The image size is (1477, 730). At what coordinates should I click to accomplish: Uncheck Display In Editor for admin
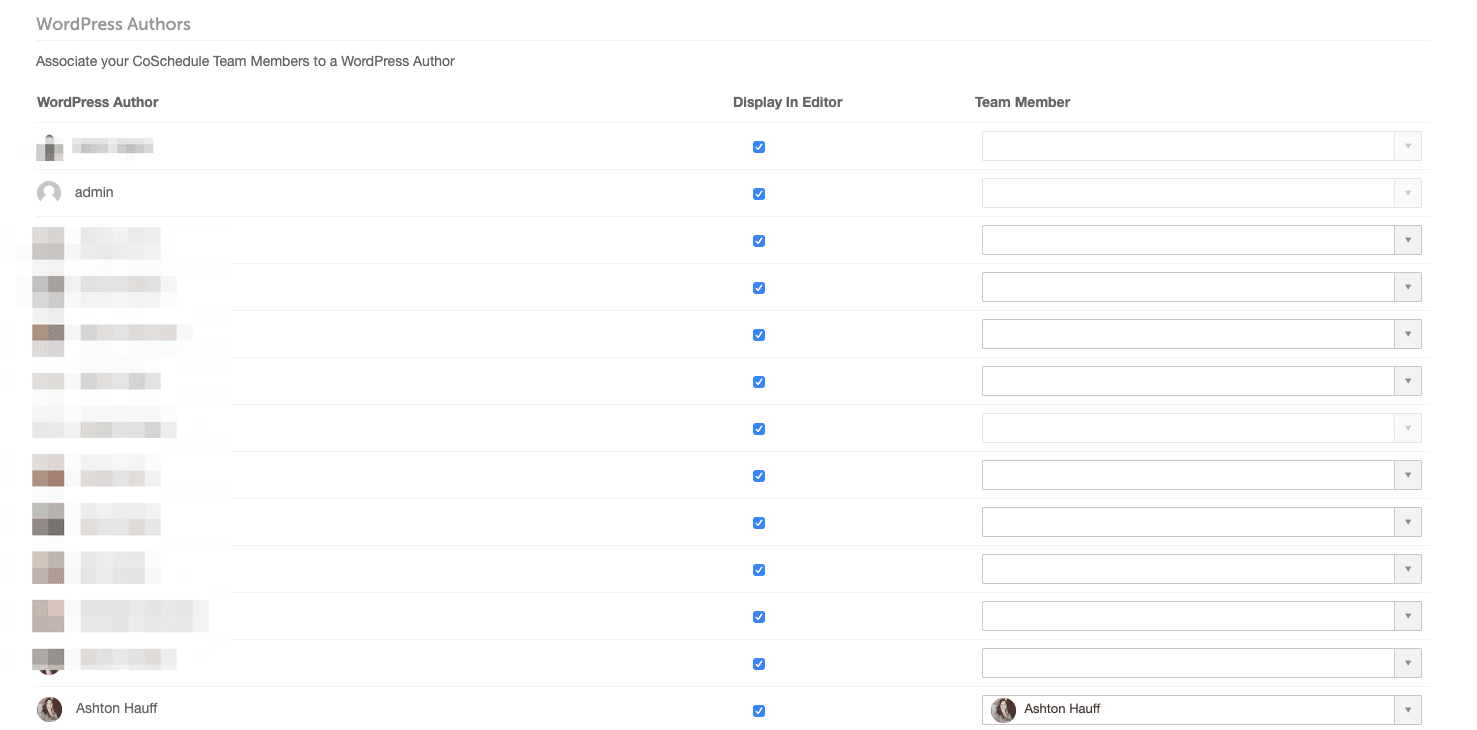[759, 194]
